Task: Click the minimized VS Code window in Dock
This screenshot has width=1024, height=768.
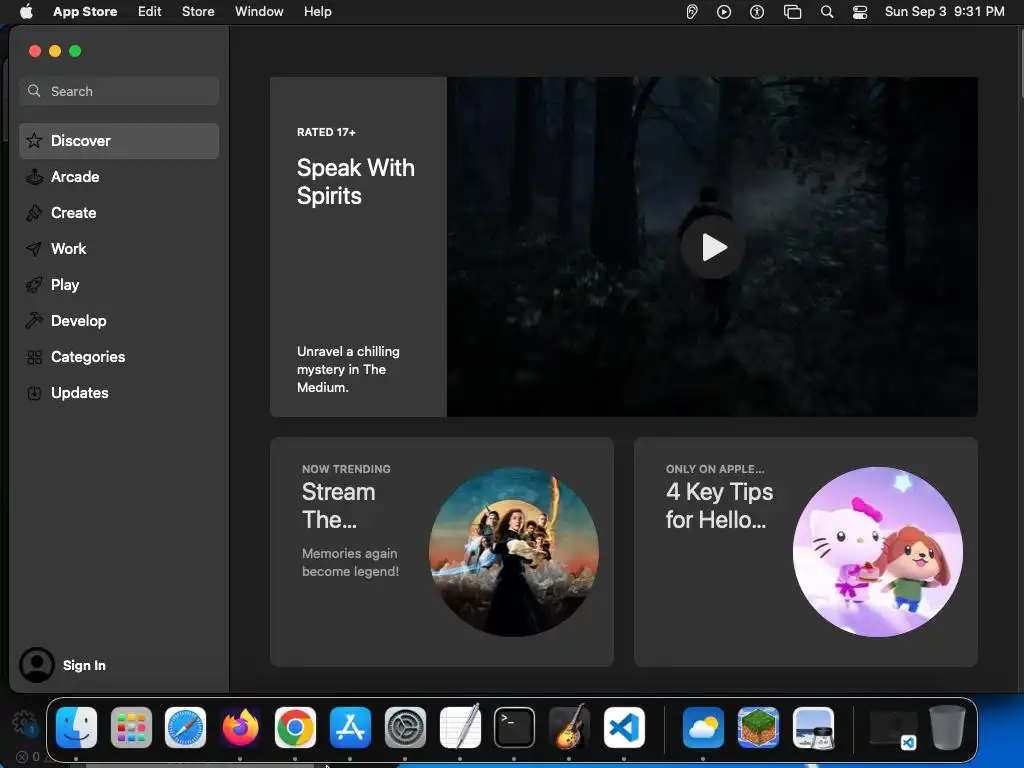Action: tap(893, 729)
